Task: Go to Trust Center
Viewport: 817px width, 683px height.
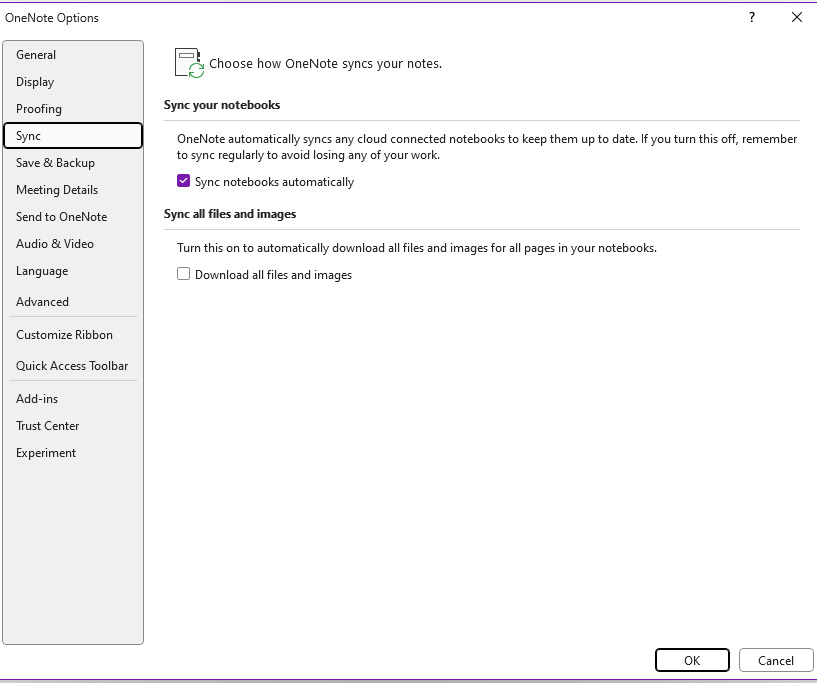Action: tap(72, 426)
